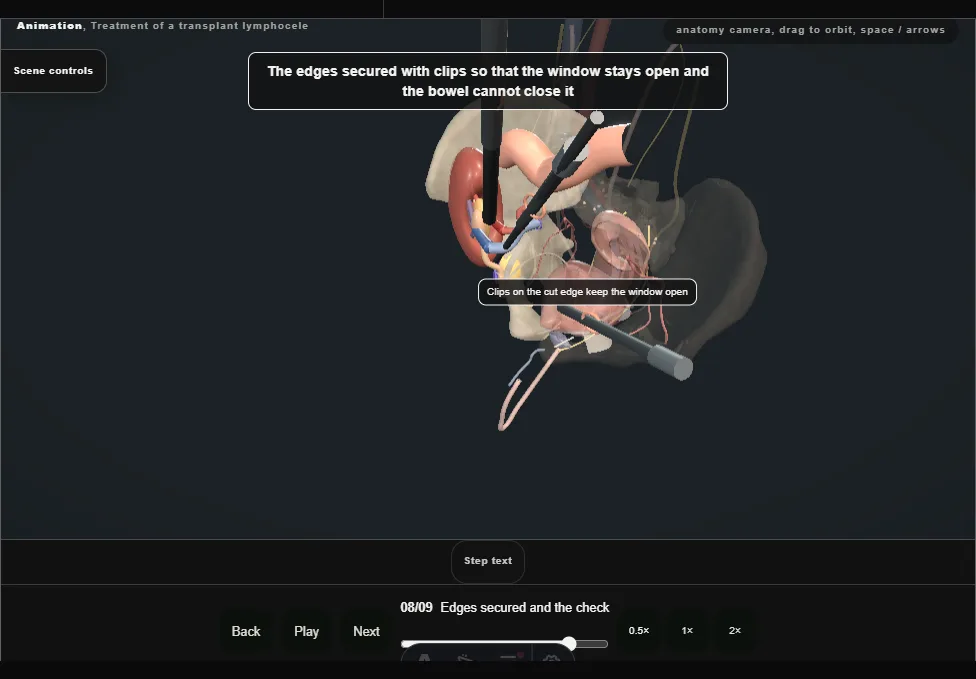This screenshot has width=976, height=679.
Task: Go Back to the previous step
Action: point(246,631)
